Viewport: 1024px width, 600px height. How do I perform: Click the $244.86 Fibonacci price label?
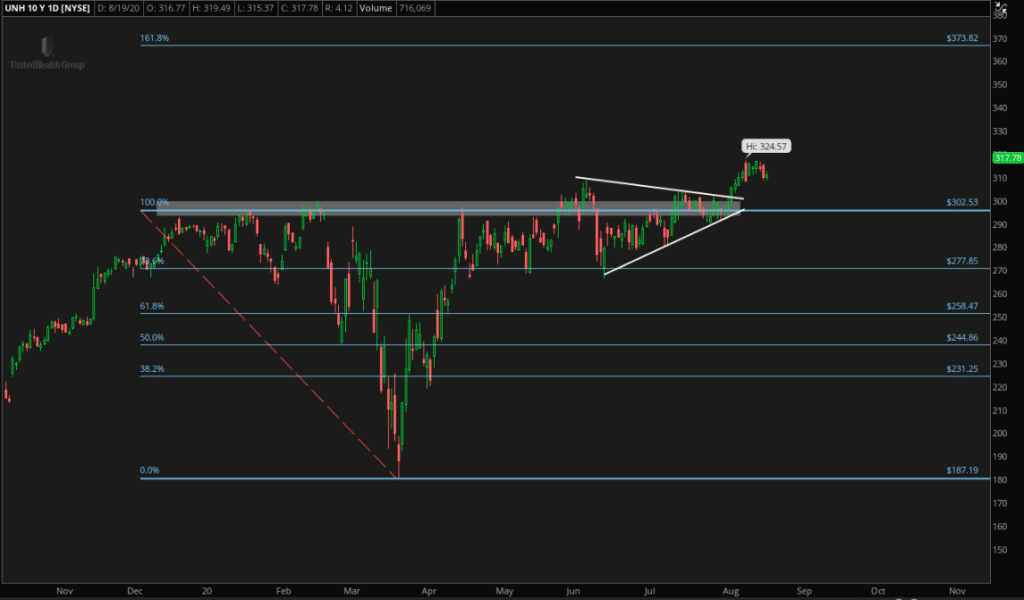click(962, 338)
